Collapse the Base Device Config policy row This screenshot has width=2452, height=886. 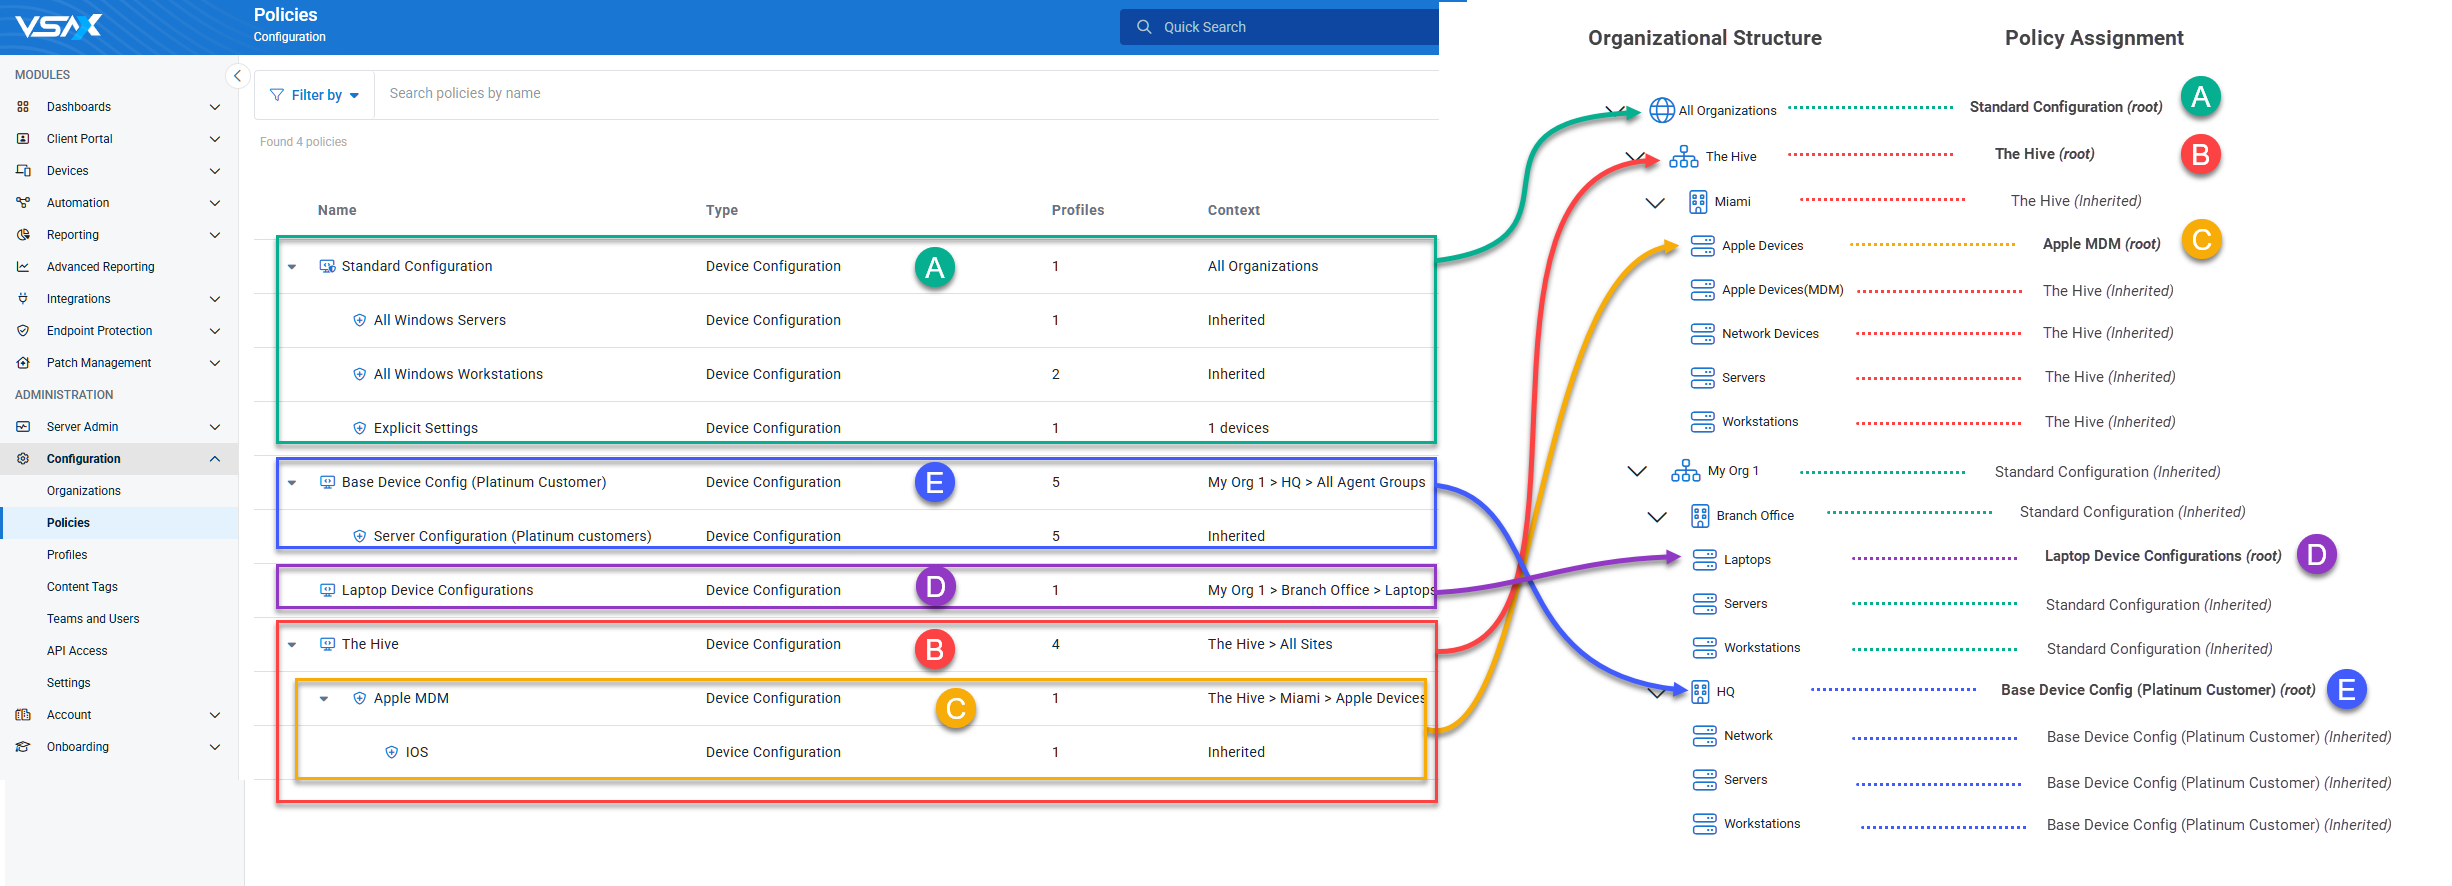pos(292,483)
